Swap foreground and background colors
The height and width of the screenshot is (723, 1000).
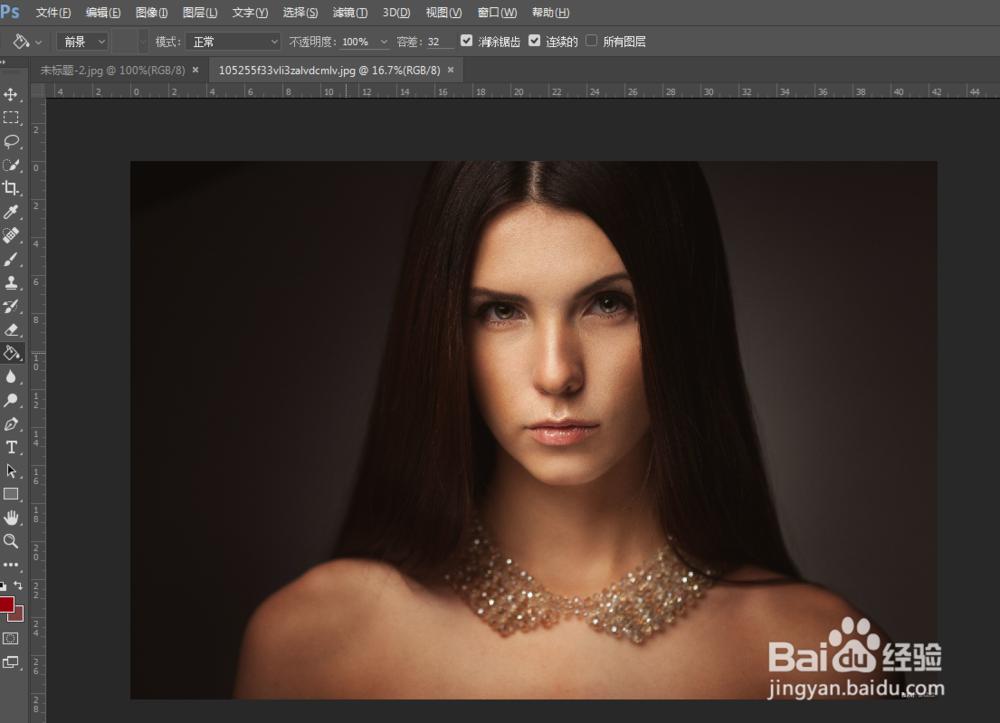(18, 585)
